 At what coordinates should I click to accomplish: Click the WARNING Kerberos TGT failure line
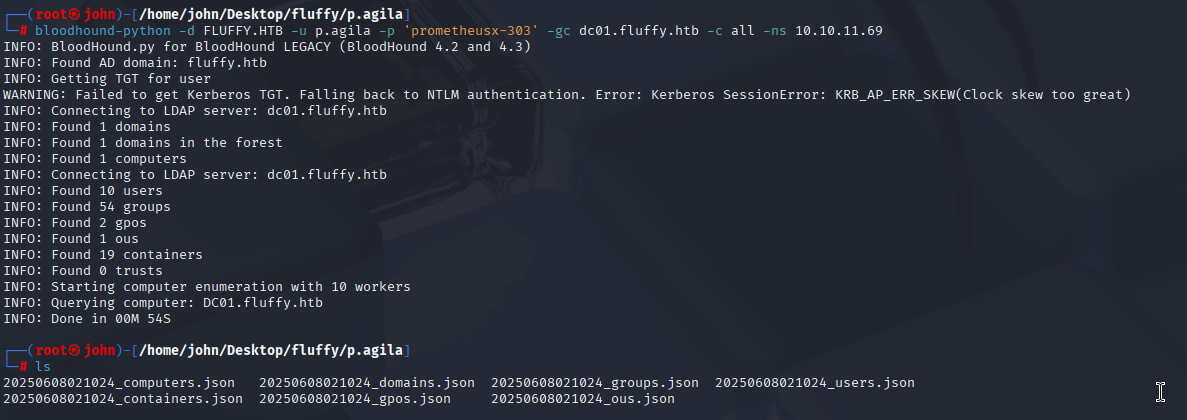(567, 95)
